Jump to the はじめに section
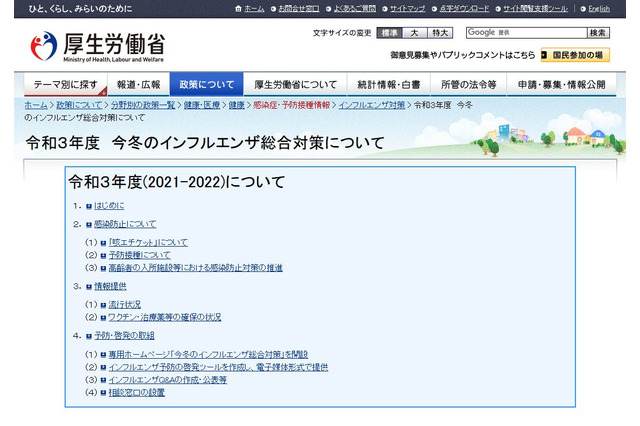Viewport: 640px width, 426px height. click(x=109, y=206)
